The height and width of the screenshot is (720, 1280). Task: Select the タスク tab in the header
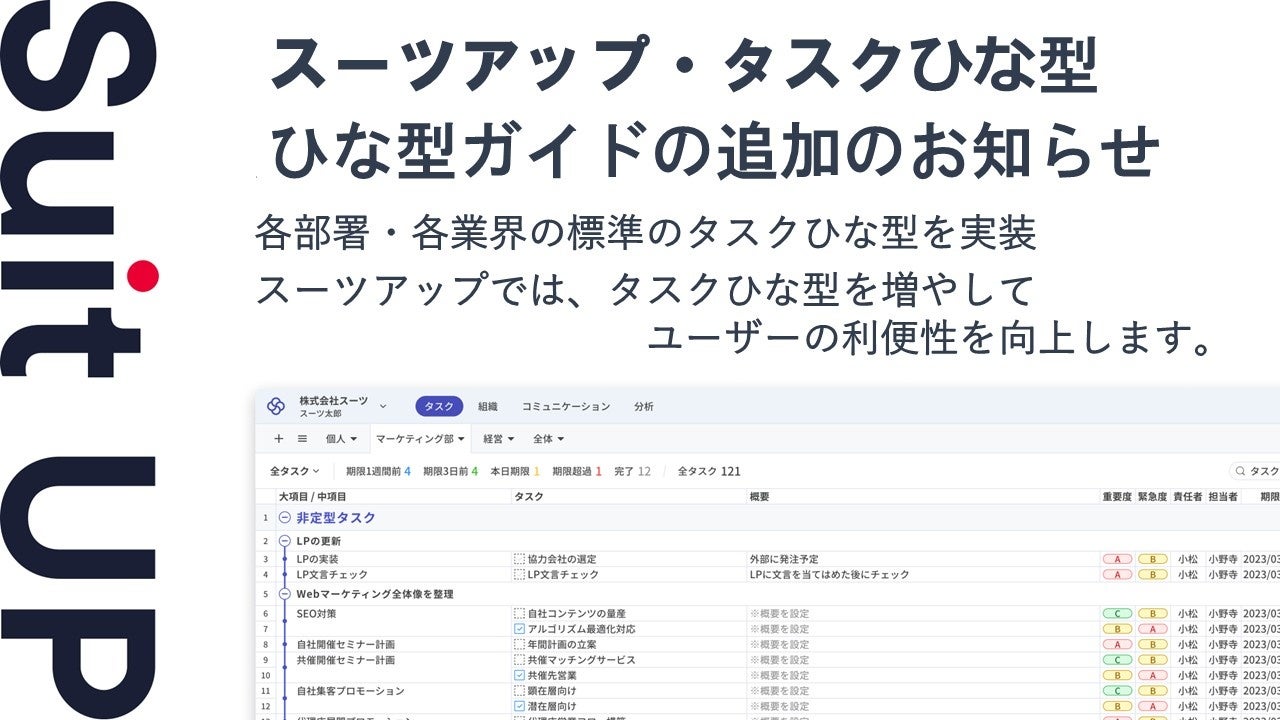click(x=439, y=406)
